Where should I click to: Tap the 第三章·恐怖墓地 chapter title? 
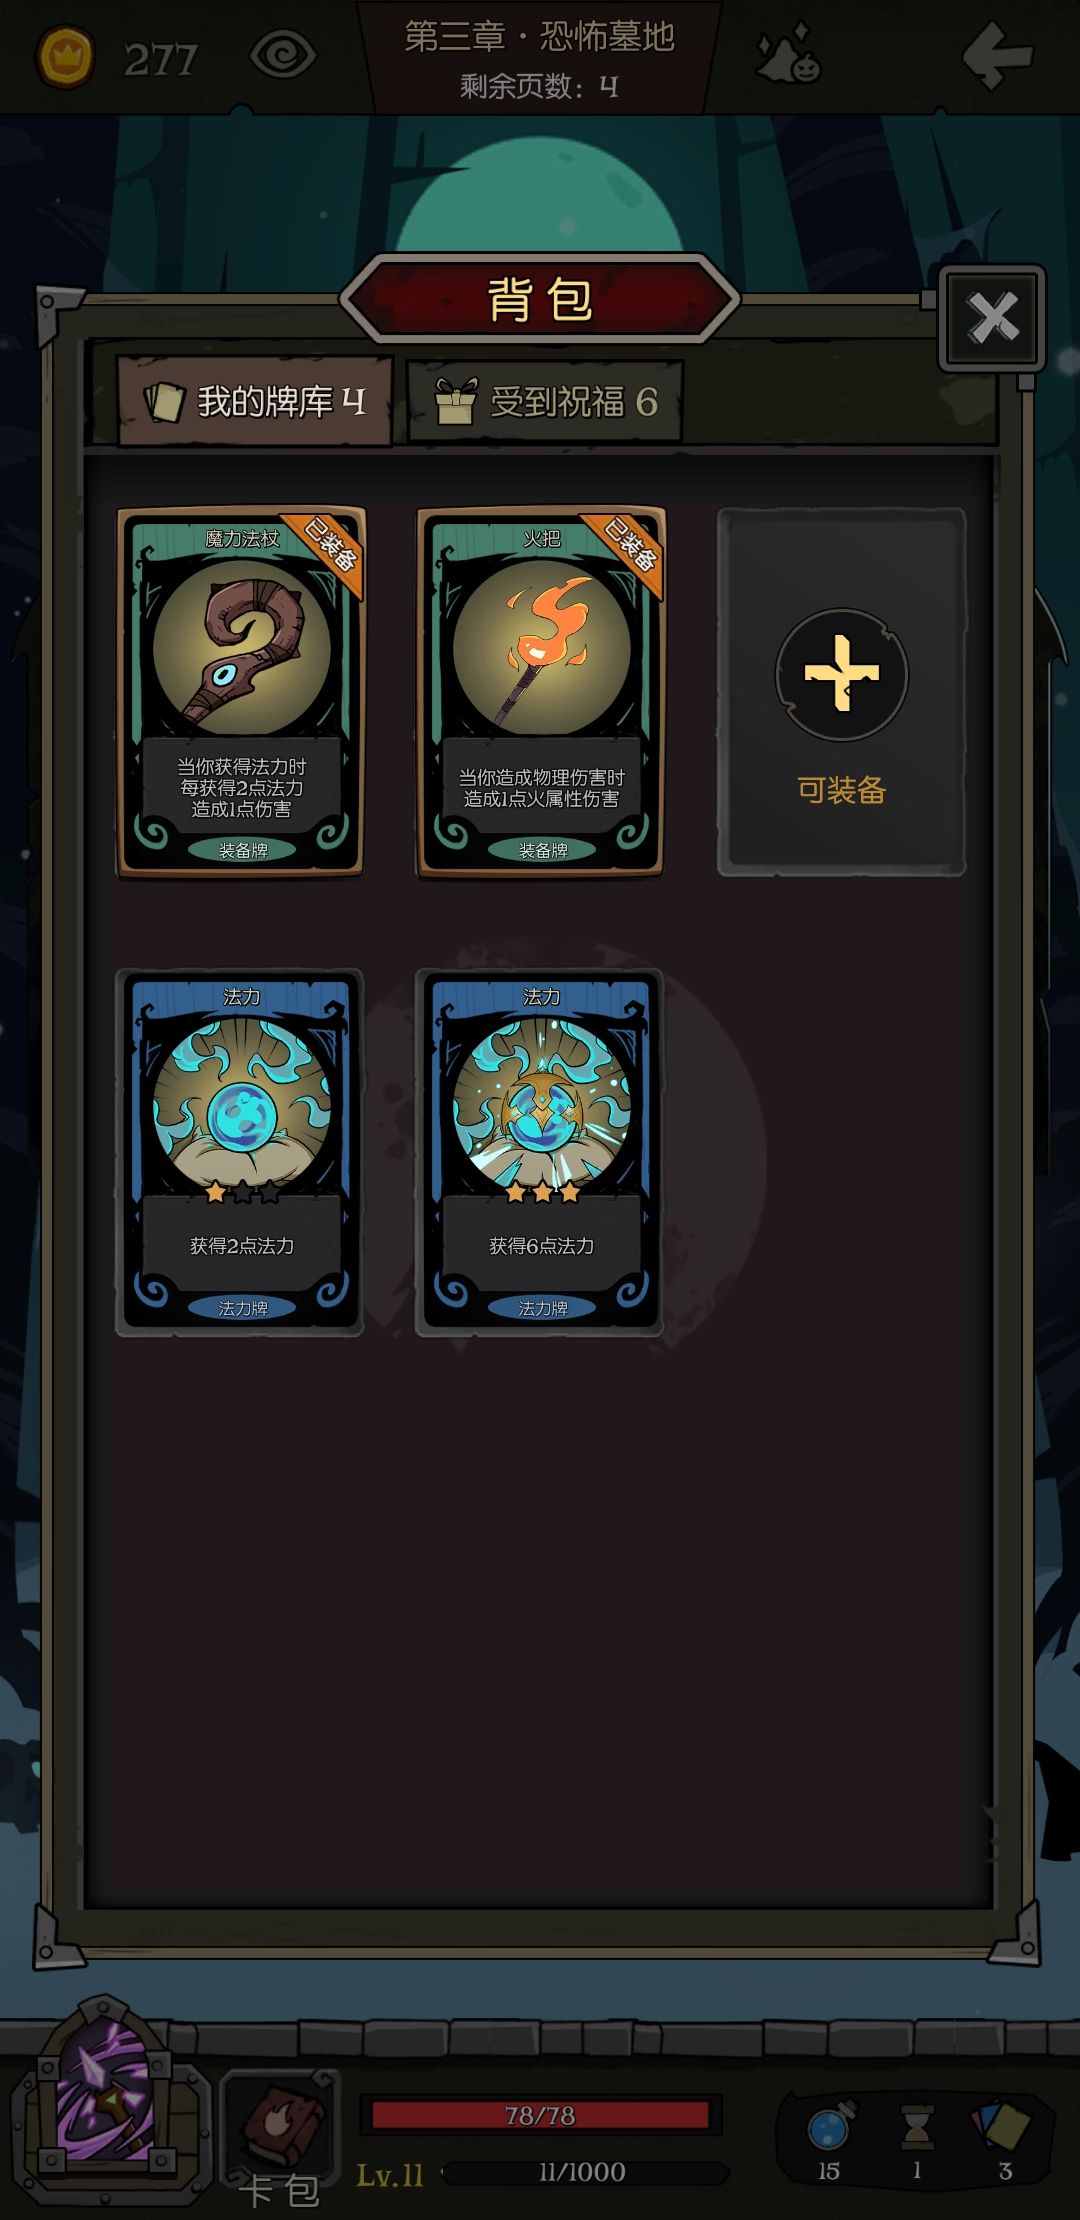tap(540, 37)
